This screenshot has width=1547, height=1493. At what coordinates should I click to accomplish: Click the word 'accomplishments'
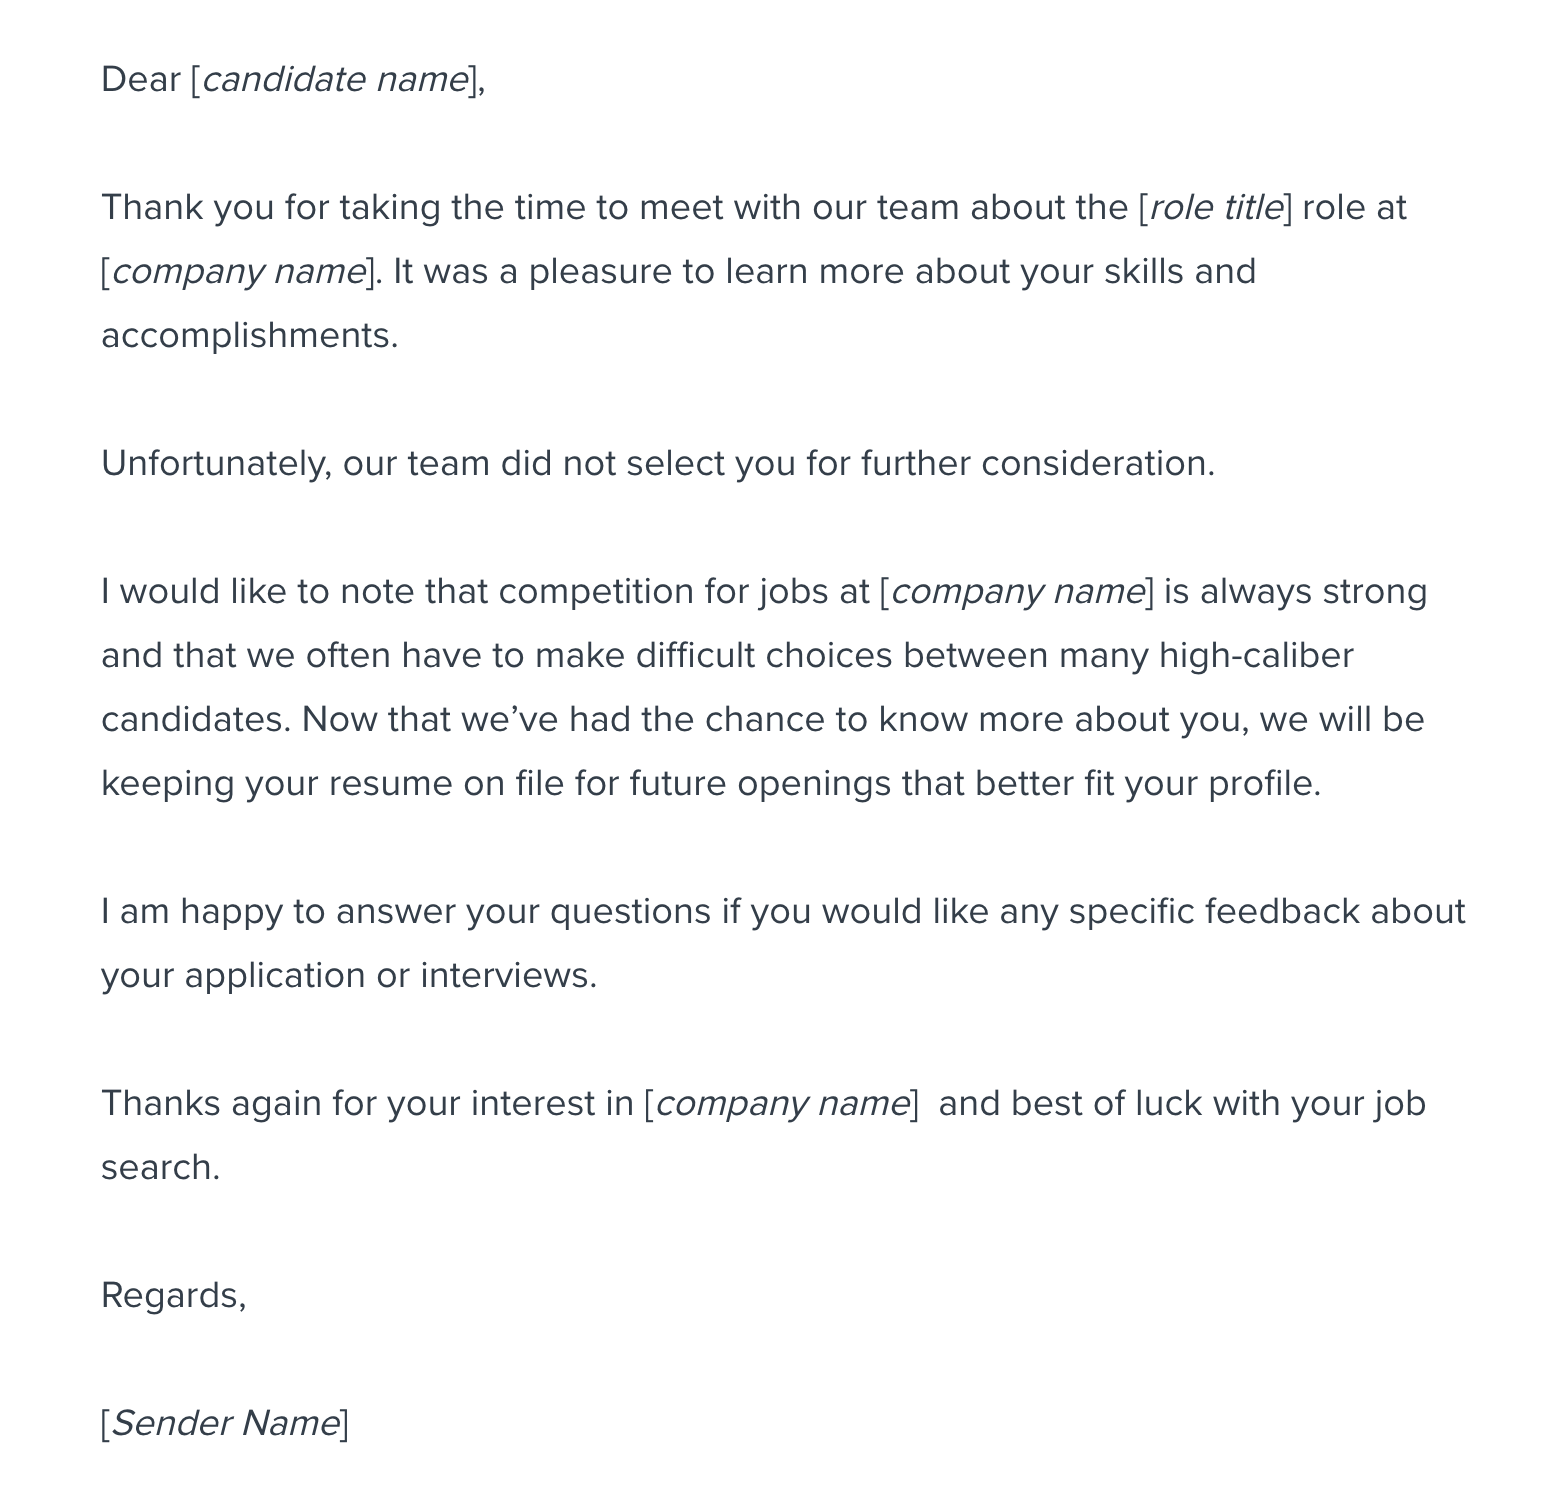coord(247,336)
